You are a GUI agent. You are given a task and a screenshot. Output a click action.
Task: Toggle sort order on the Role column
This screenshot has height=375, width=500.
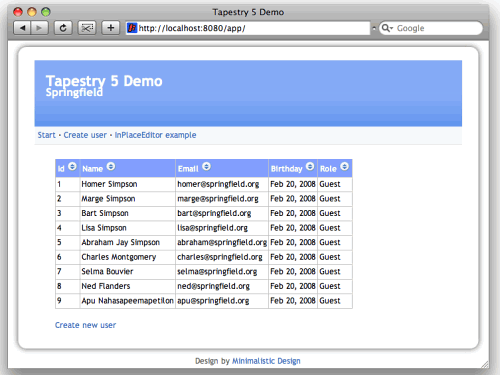[x=345, y=166]
